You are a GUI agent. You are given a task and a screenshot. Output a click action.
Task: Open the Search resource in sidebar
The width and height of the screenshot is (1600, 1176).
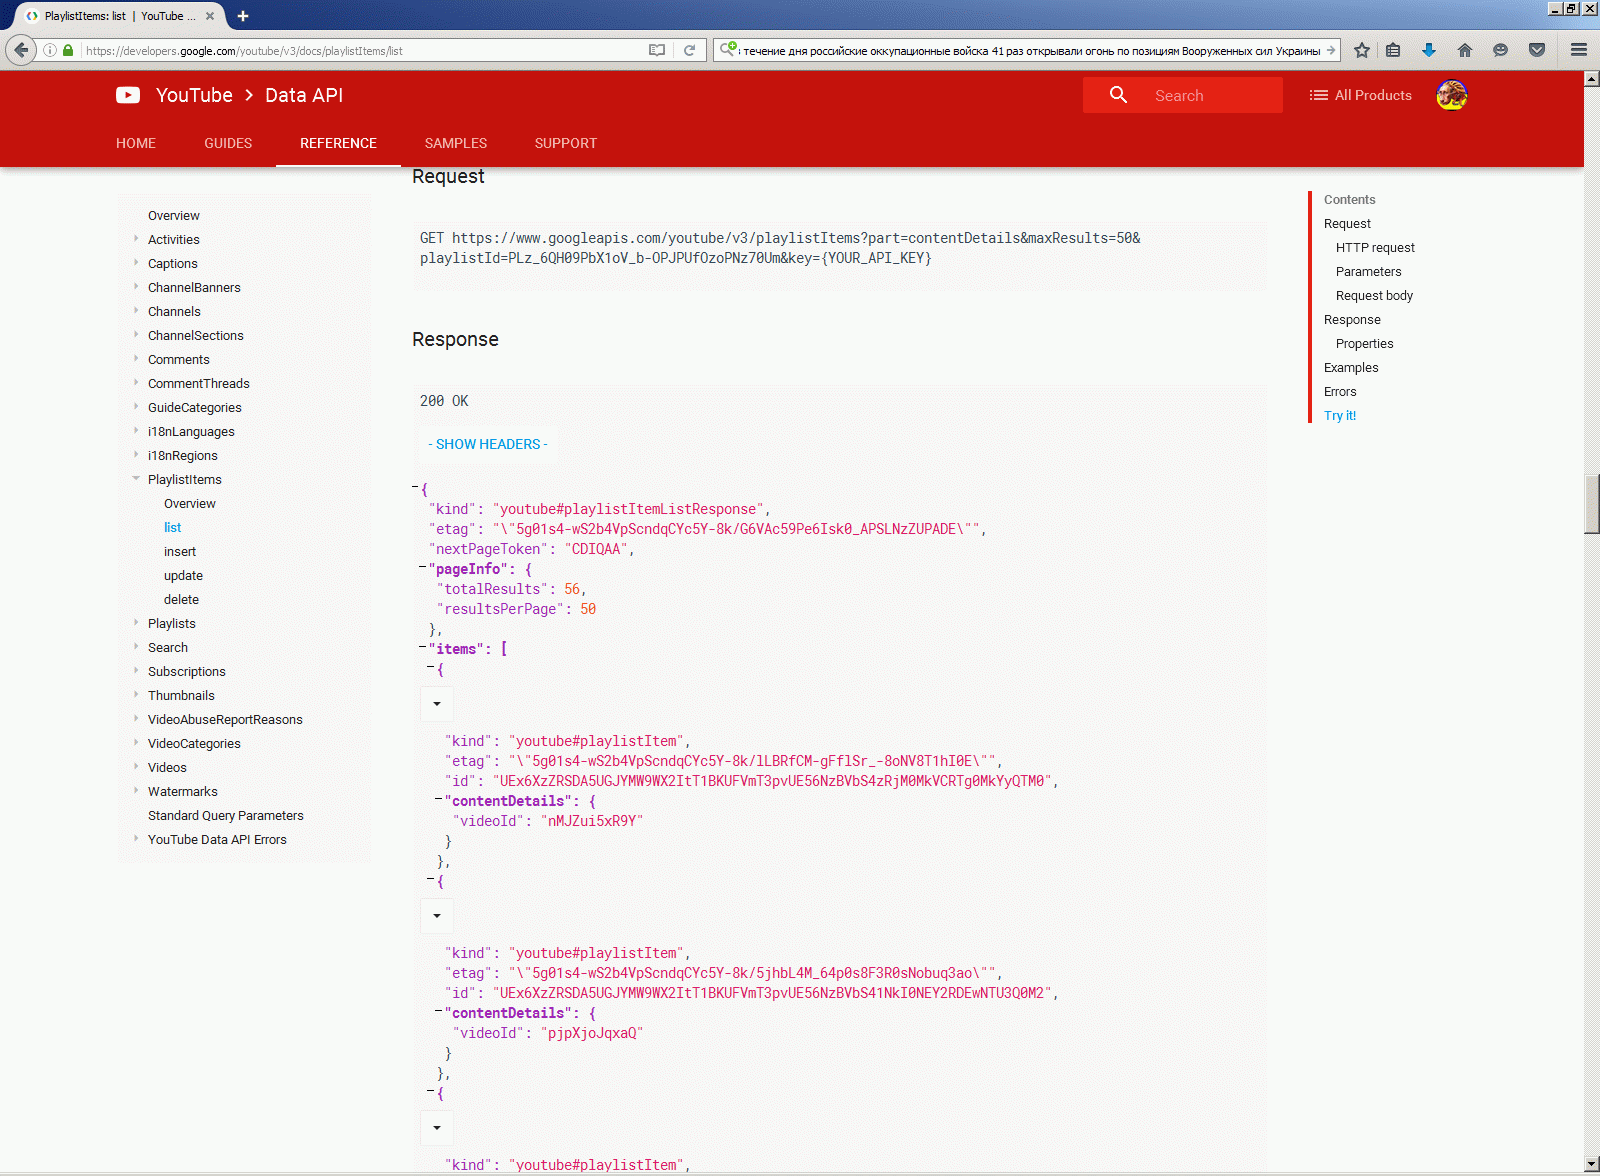168,647
